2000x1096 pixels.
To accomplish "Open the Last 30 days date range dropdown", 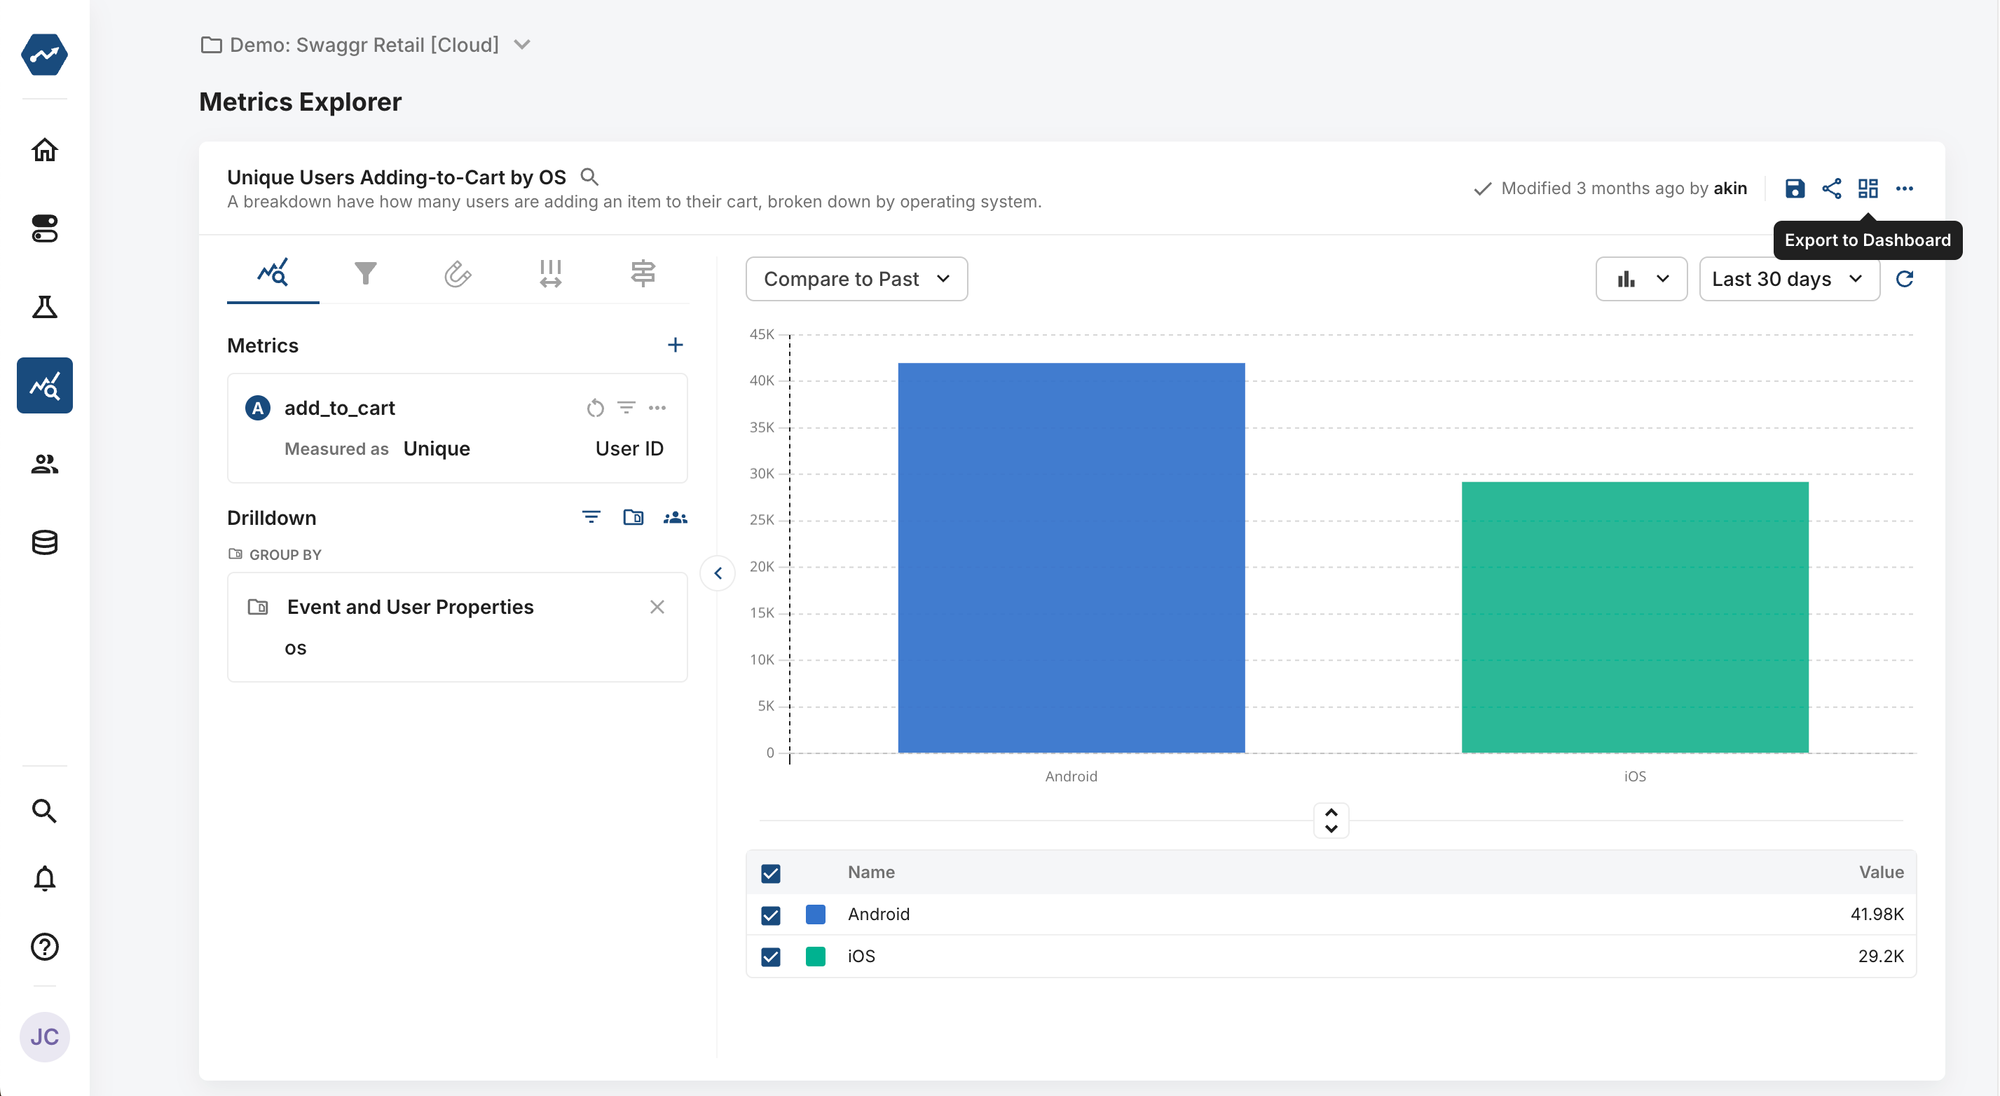I will (1788, 279).
